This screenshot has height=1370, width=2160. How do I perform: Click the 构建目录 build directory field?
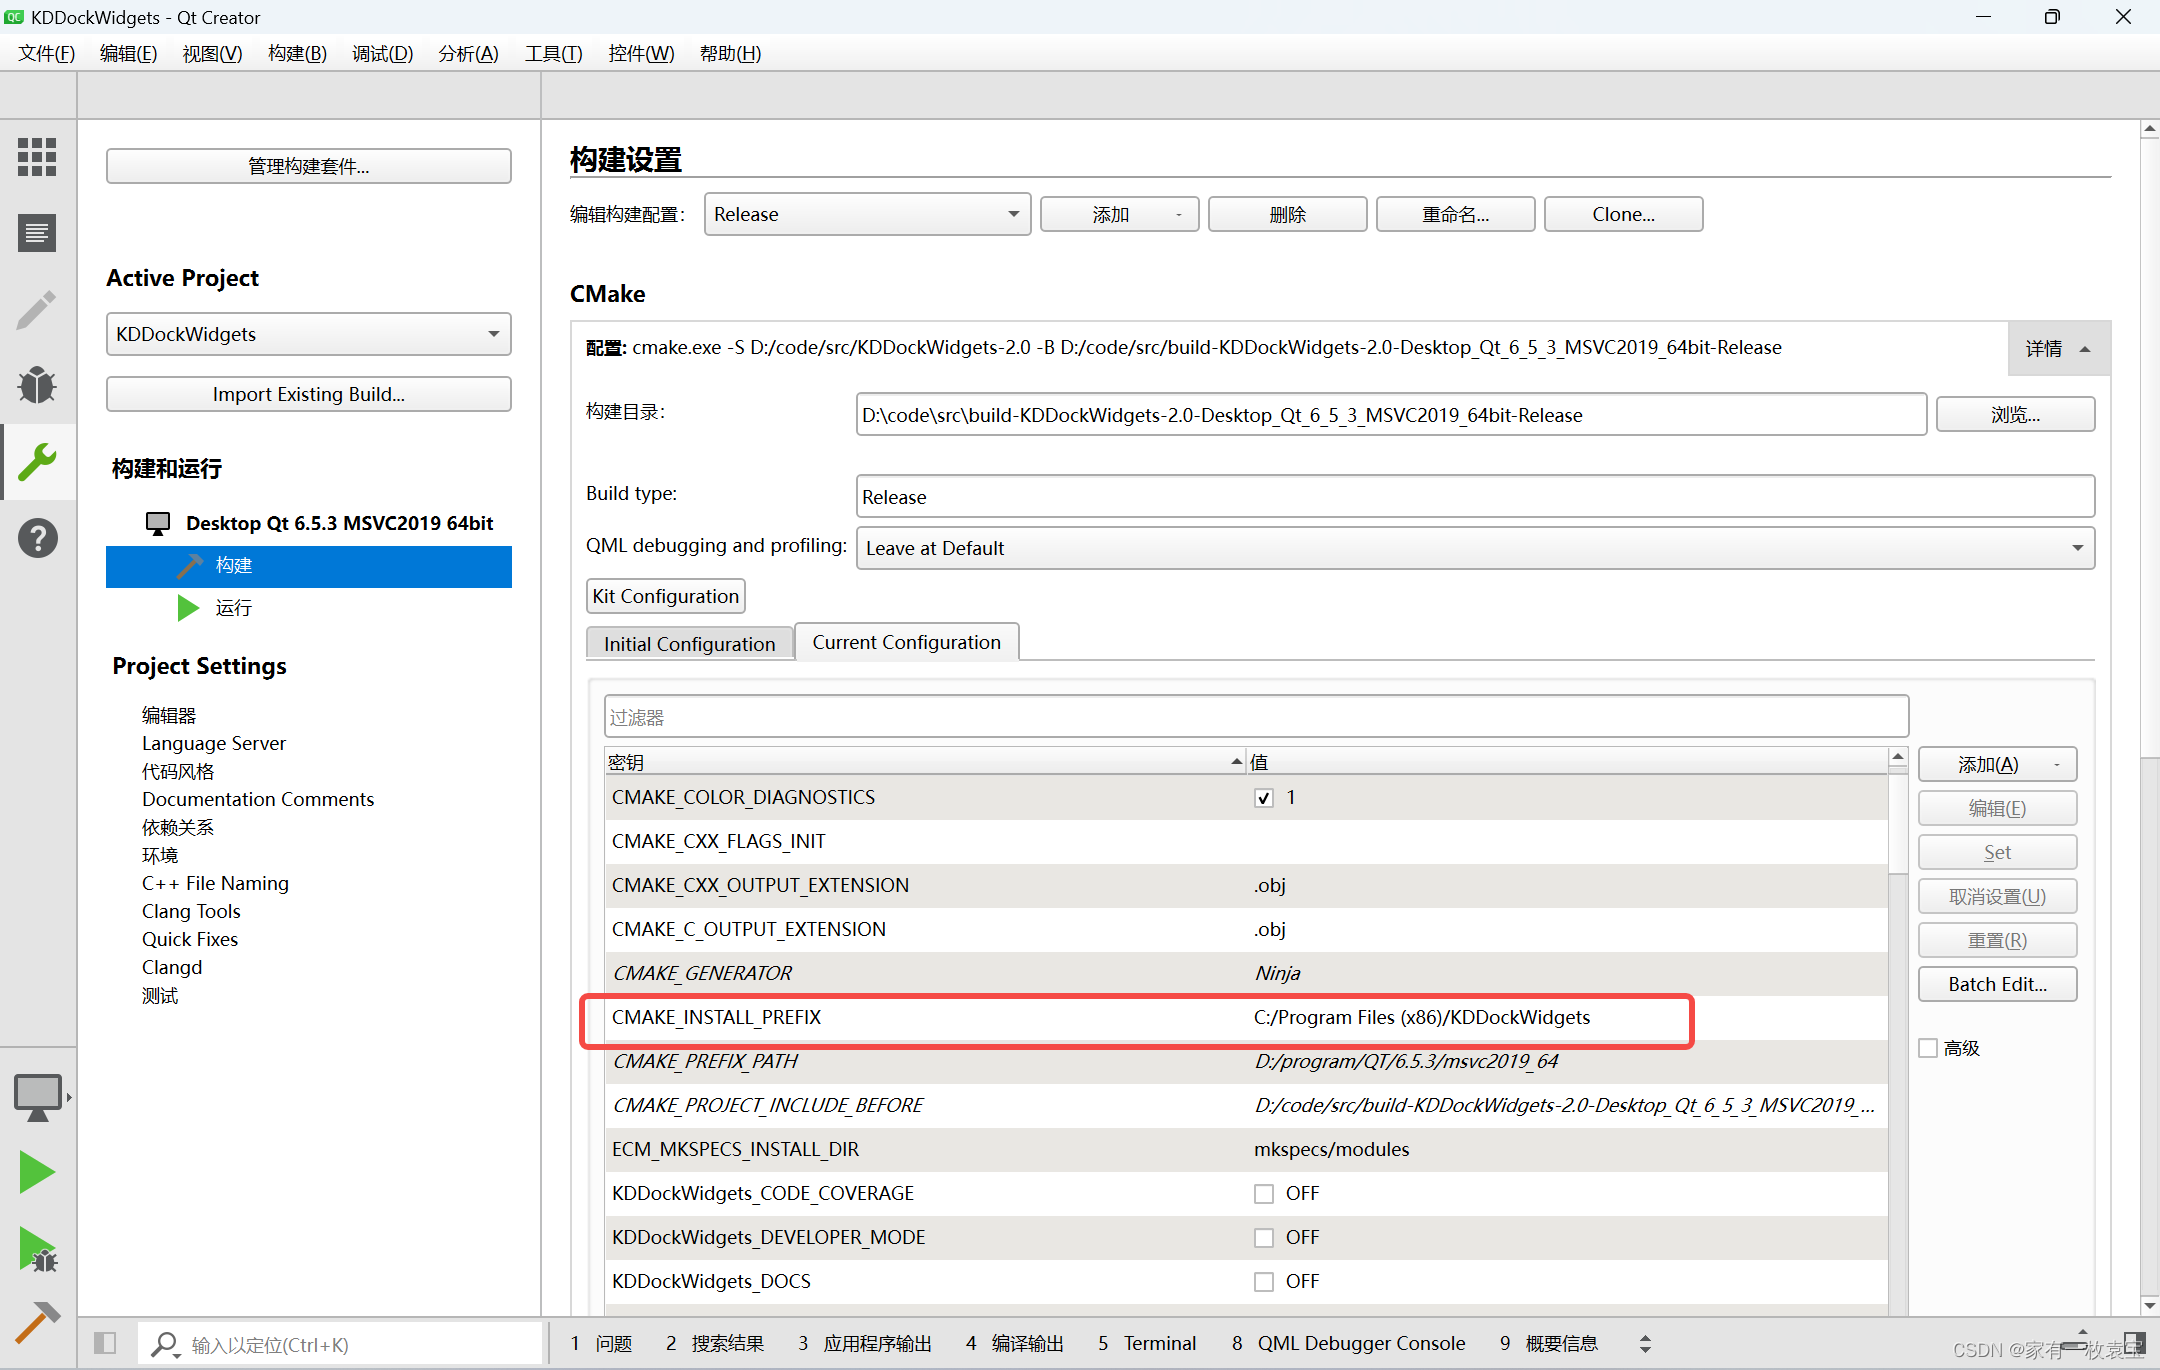[1391, 414]
